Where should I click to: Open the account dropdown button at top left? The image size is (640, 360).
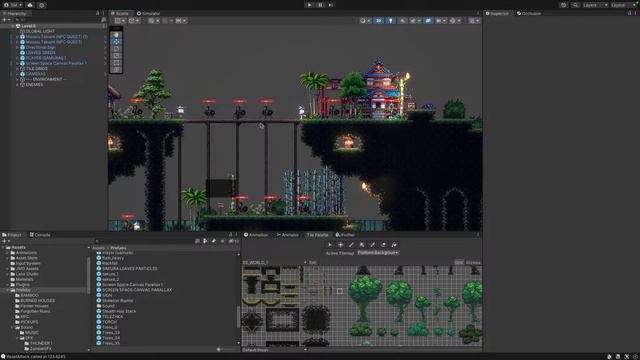tap(12, 5)
